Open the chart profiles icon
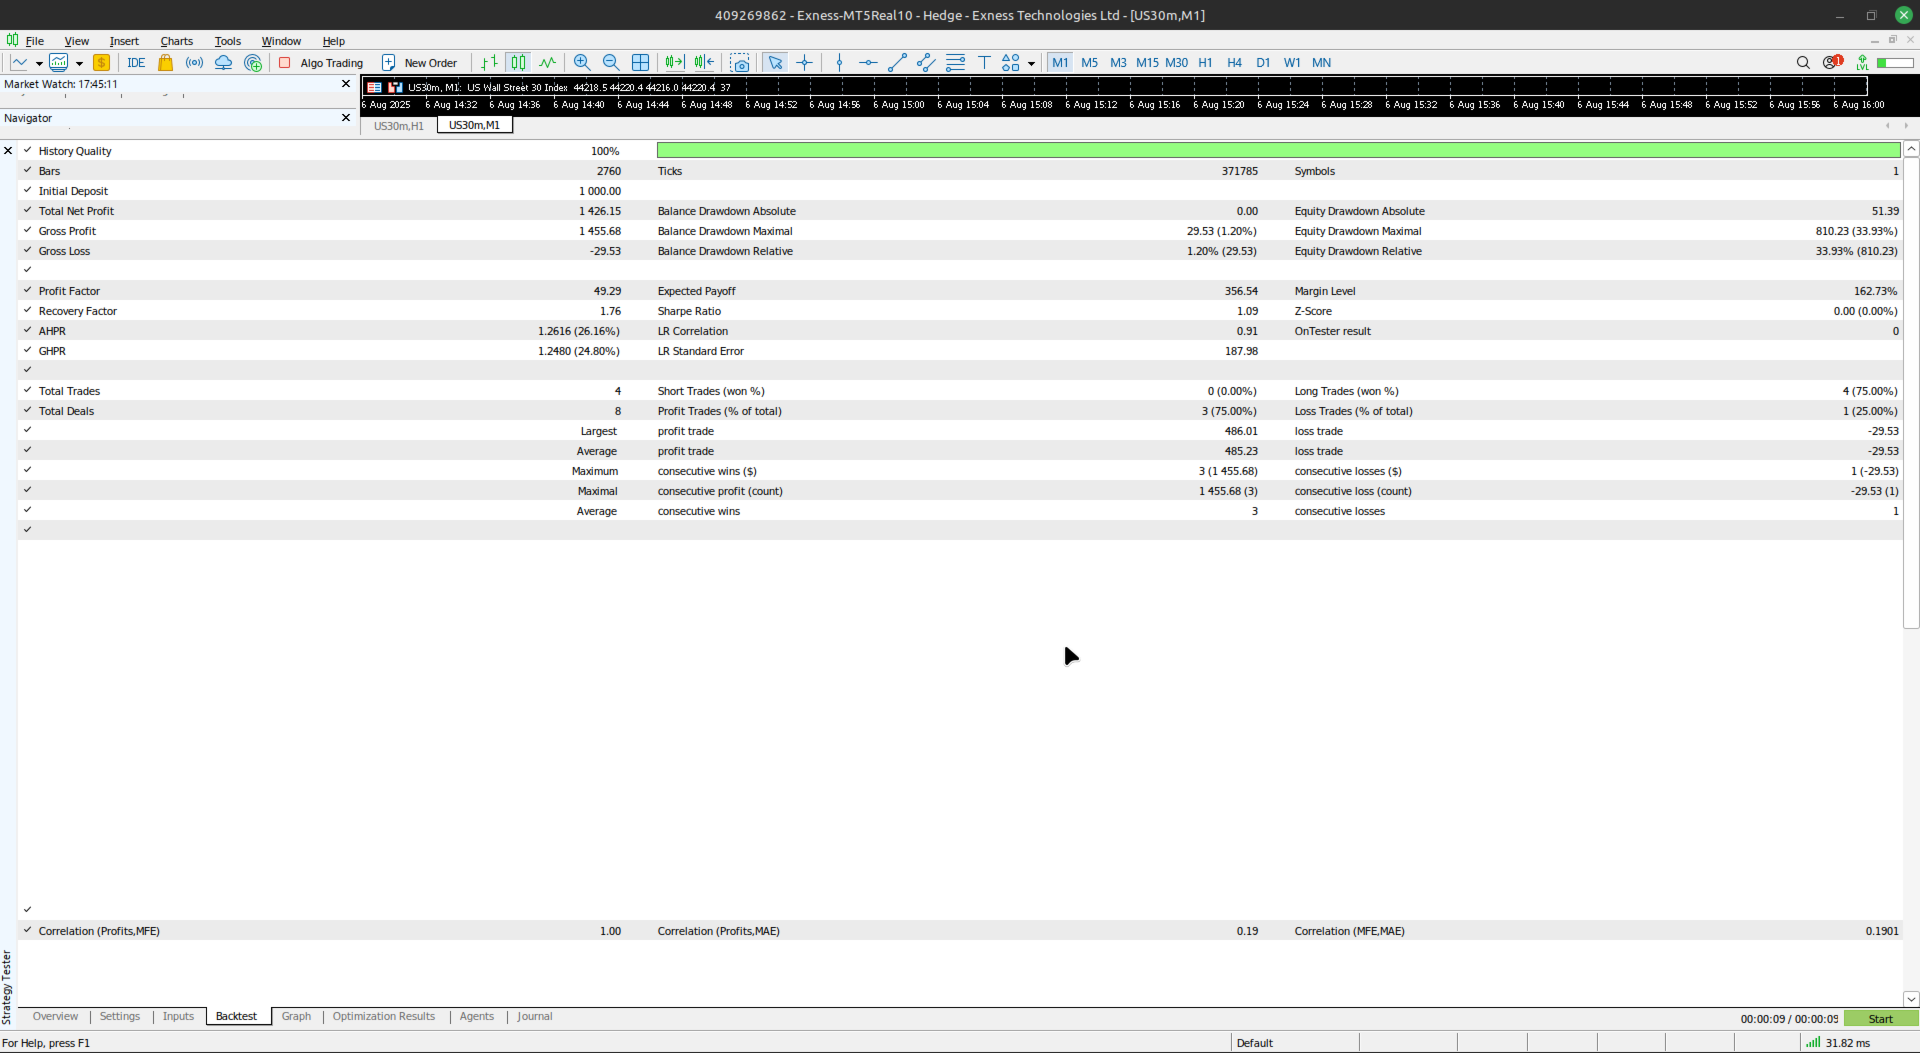 [x=59, y=62]
